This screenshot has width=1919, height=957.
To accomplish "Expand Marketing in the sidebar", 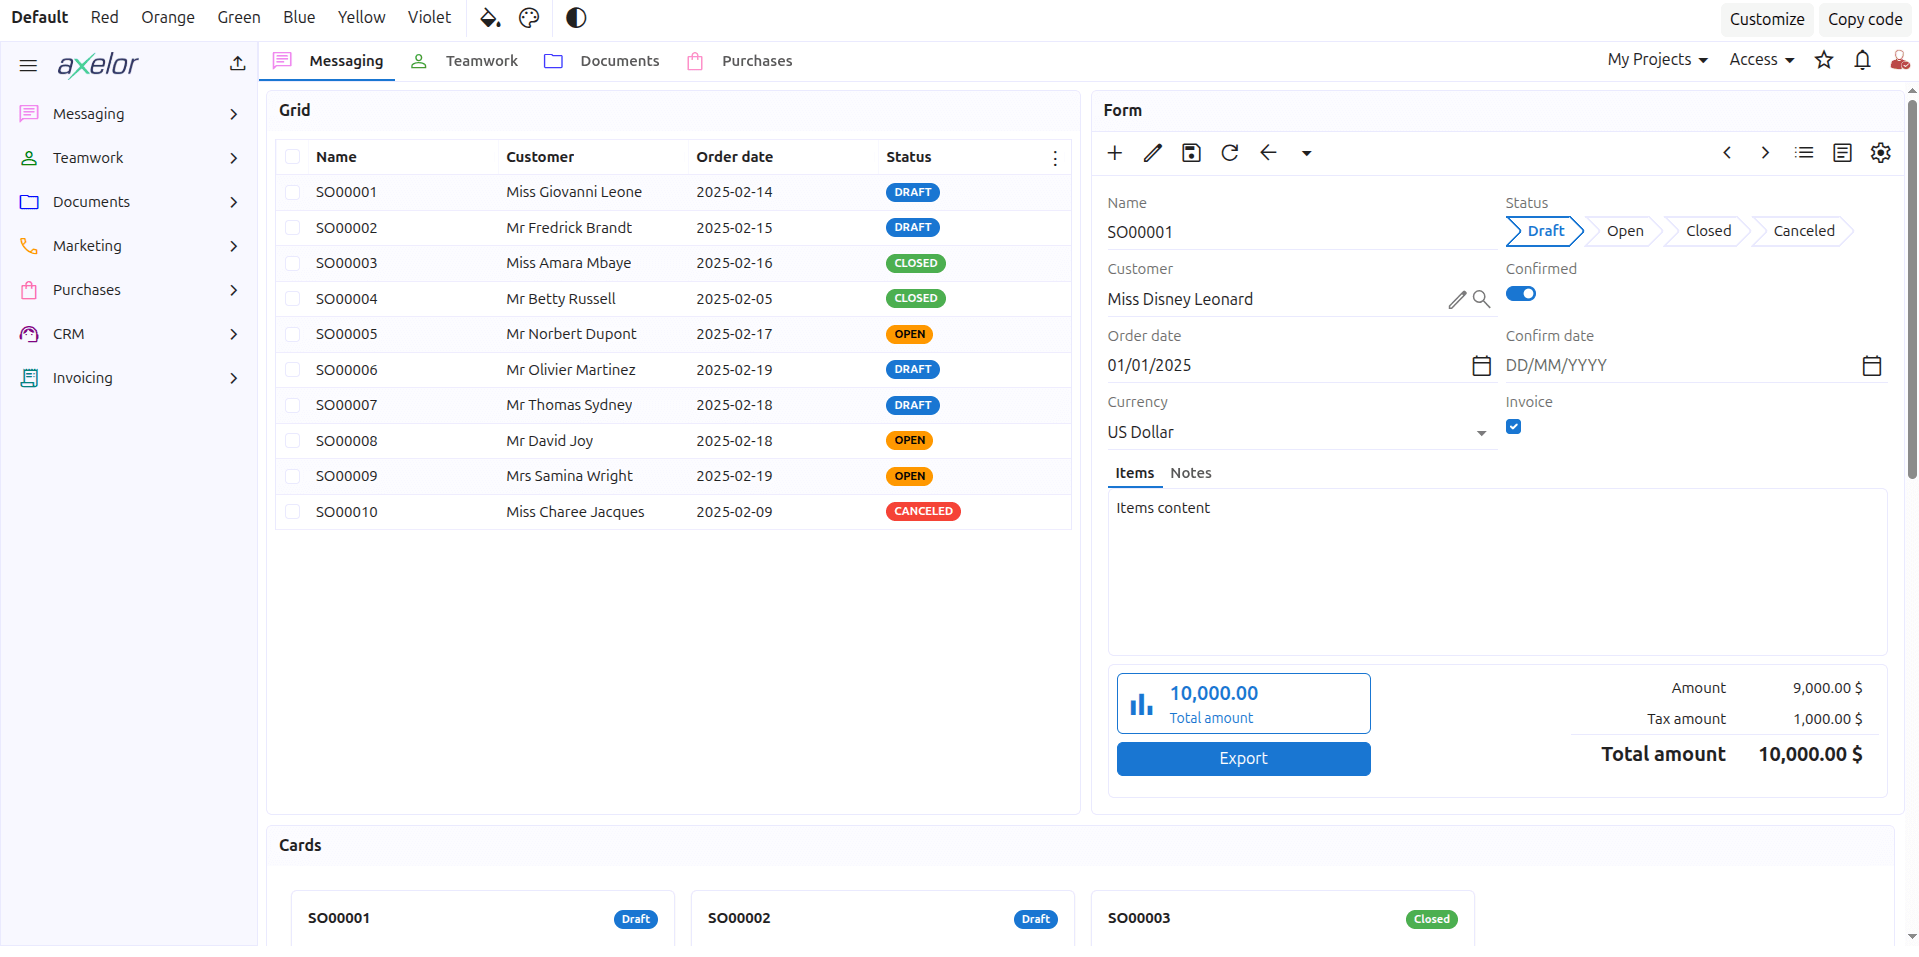I will click(233, 246).
